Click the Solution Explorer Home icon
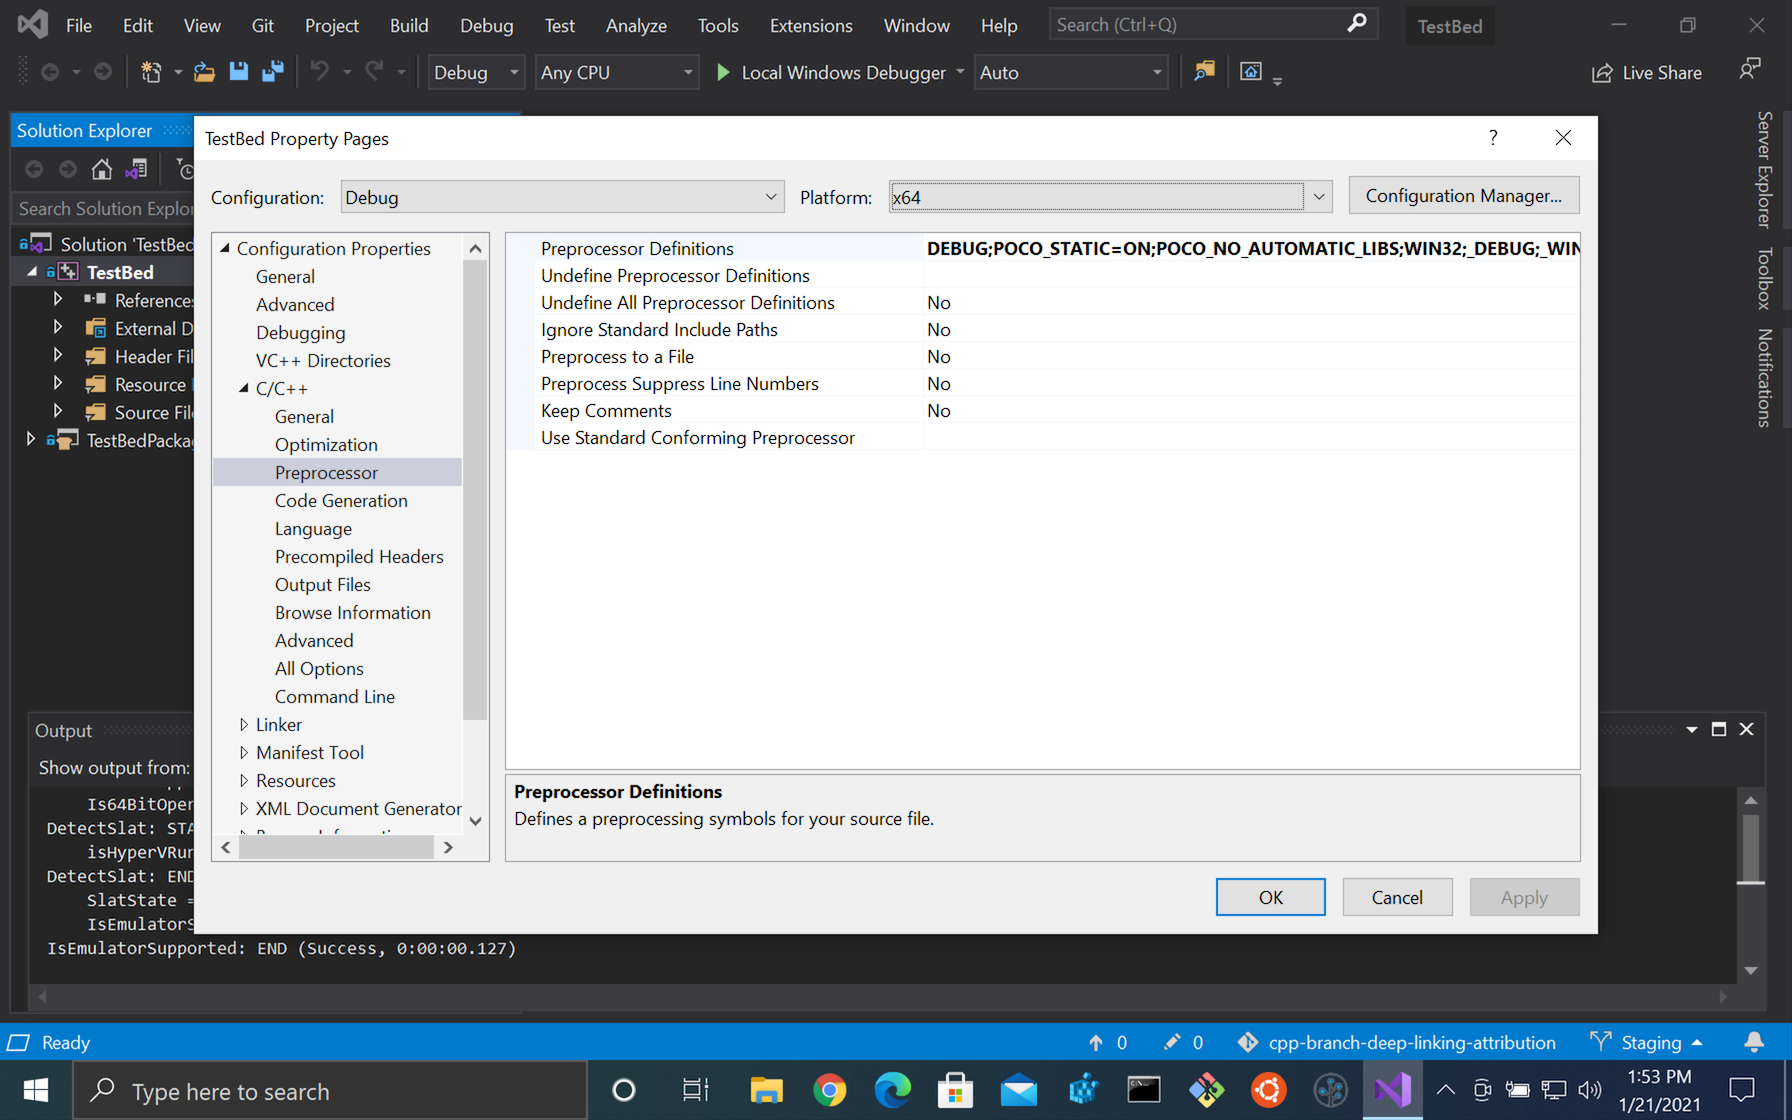The width and height of the screenshot is (1792, 1120). pyautogui.click(x=101, y=169)
